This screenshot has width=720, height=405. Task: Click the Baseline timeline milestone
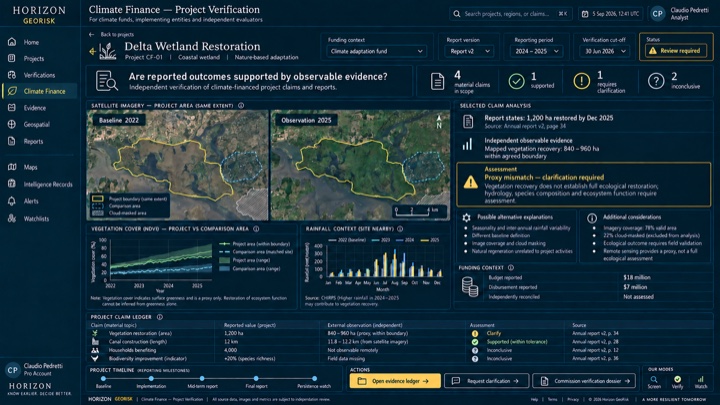click(103, 379)
